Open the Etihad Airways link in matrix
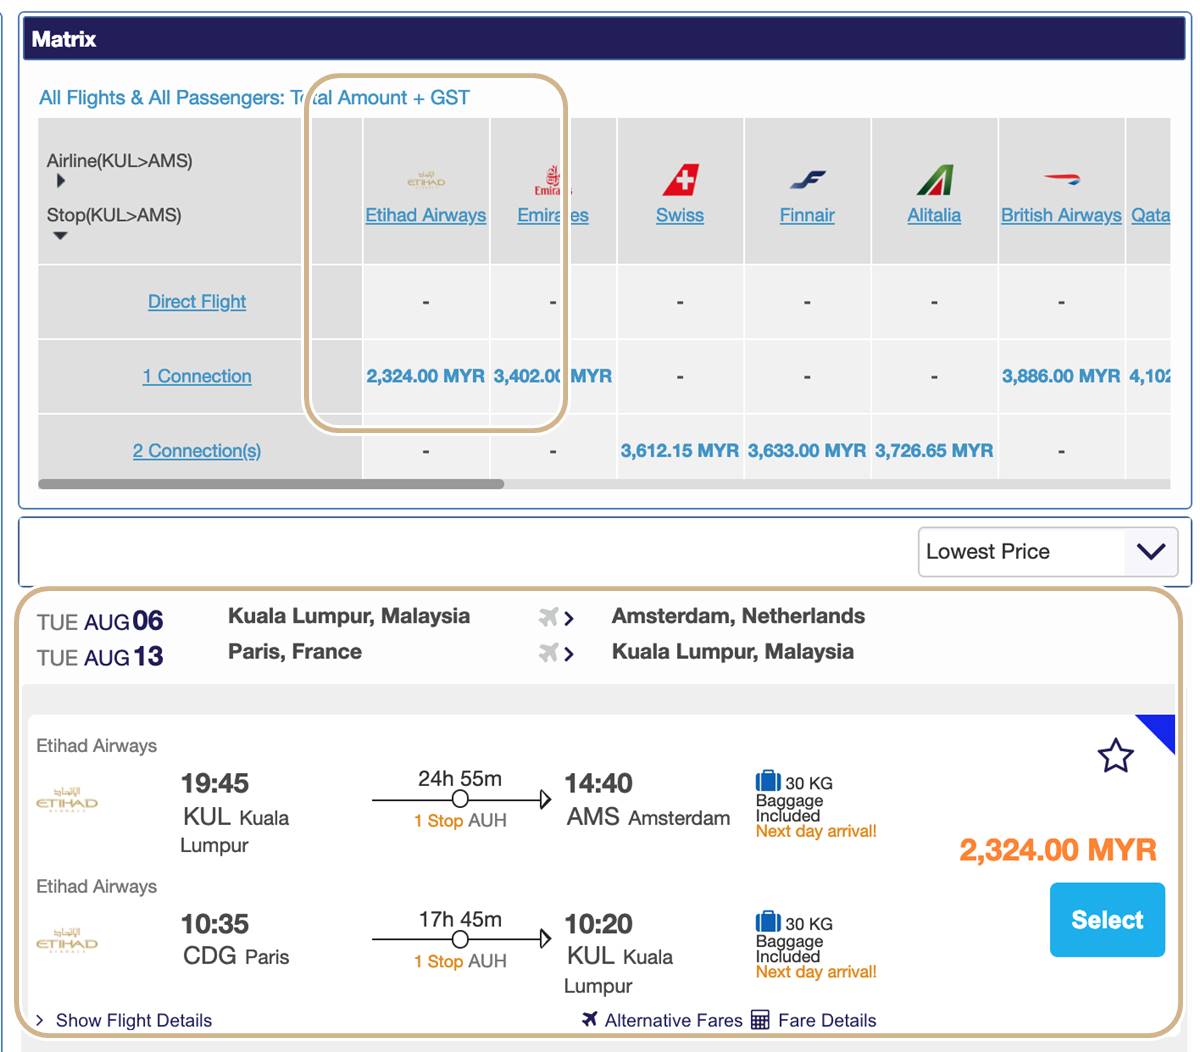This screenshot has width=1200, height=1052. pos(426,215)
